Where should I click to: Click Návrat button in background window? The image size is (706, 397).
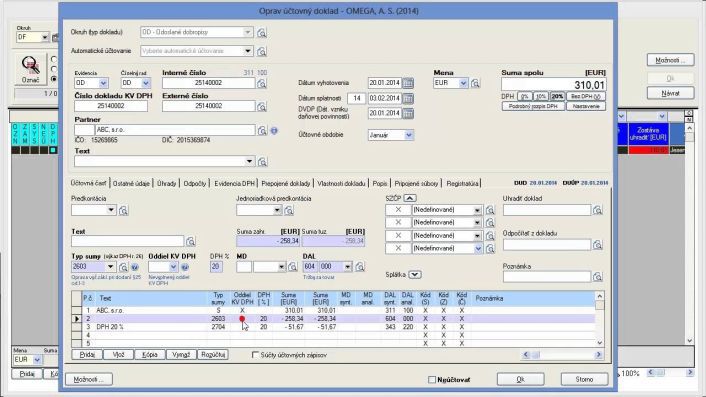click(x=670, y=93)
